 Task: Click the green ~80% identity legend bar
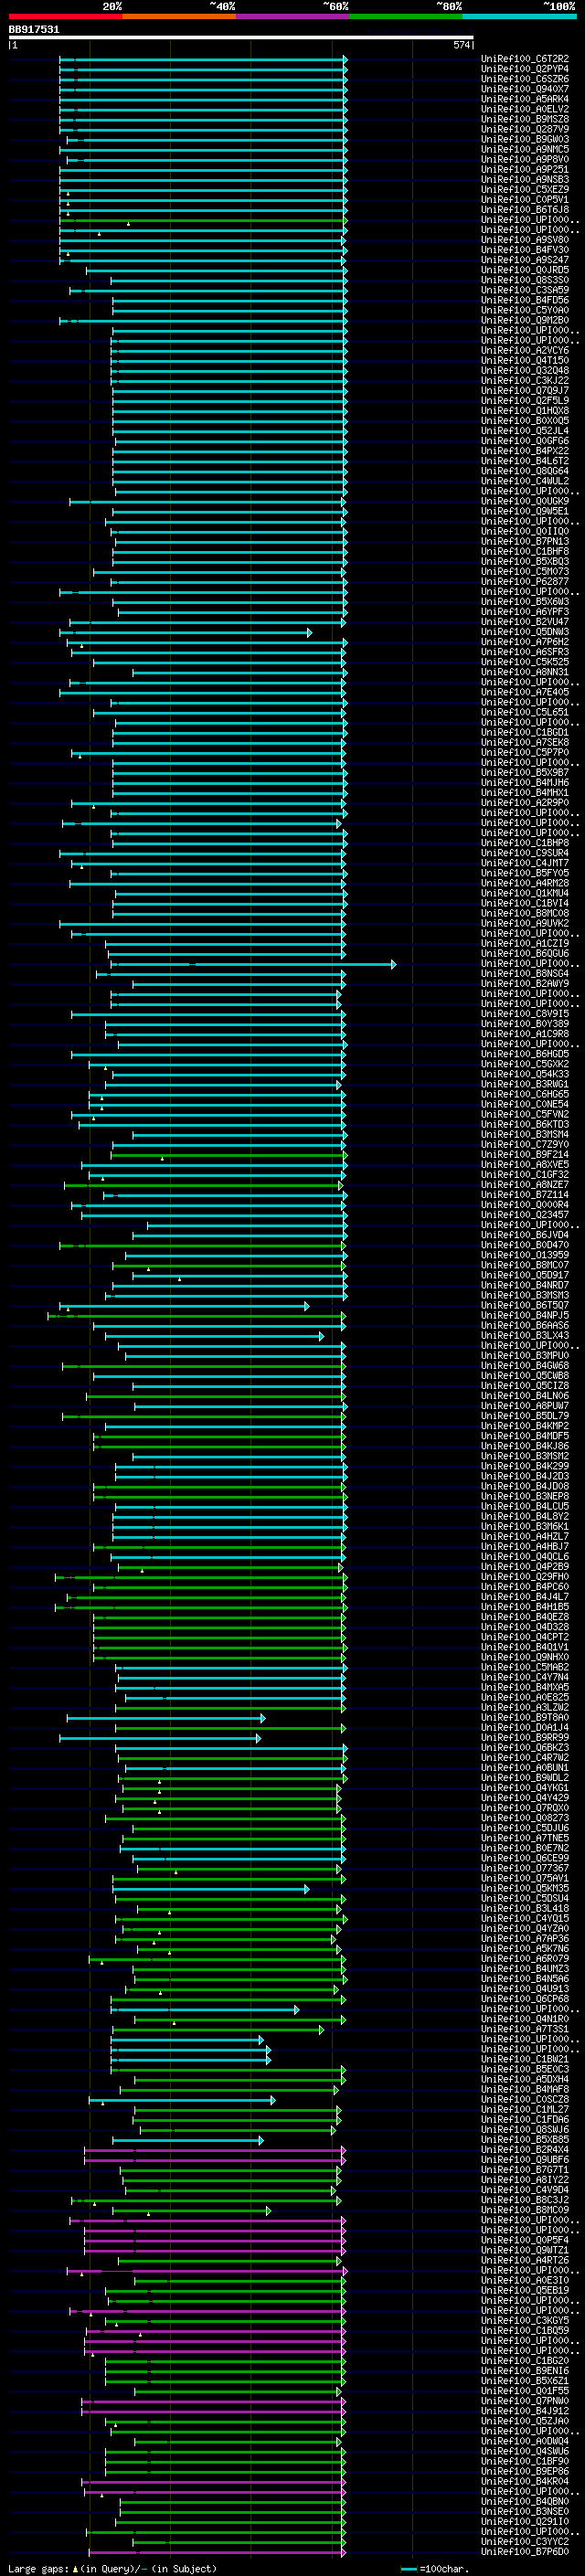click(x=406, y=16)
